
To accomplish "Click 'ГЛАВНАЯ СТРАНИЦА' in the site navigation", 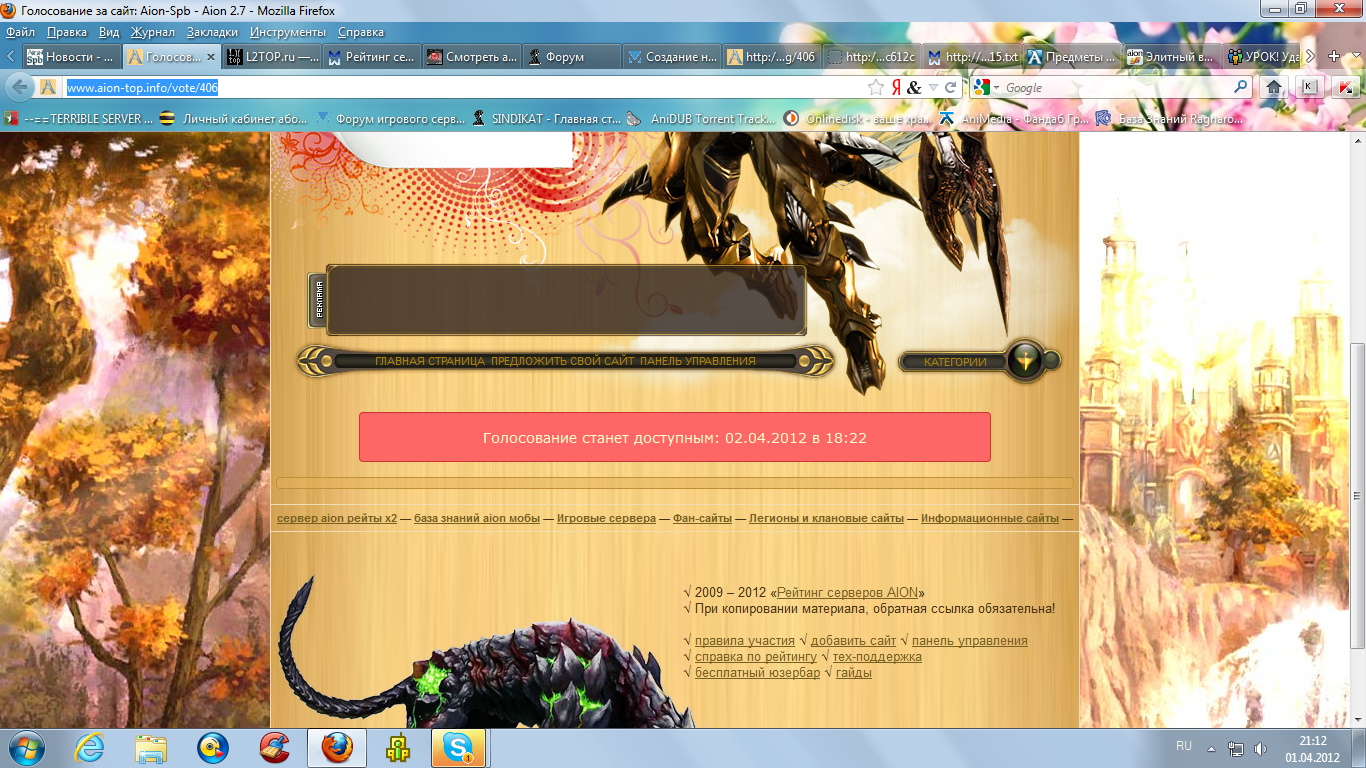I will [x=430, y=361].
